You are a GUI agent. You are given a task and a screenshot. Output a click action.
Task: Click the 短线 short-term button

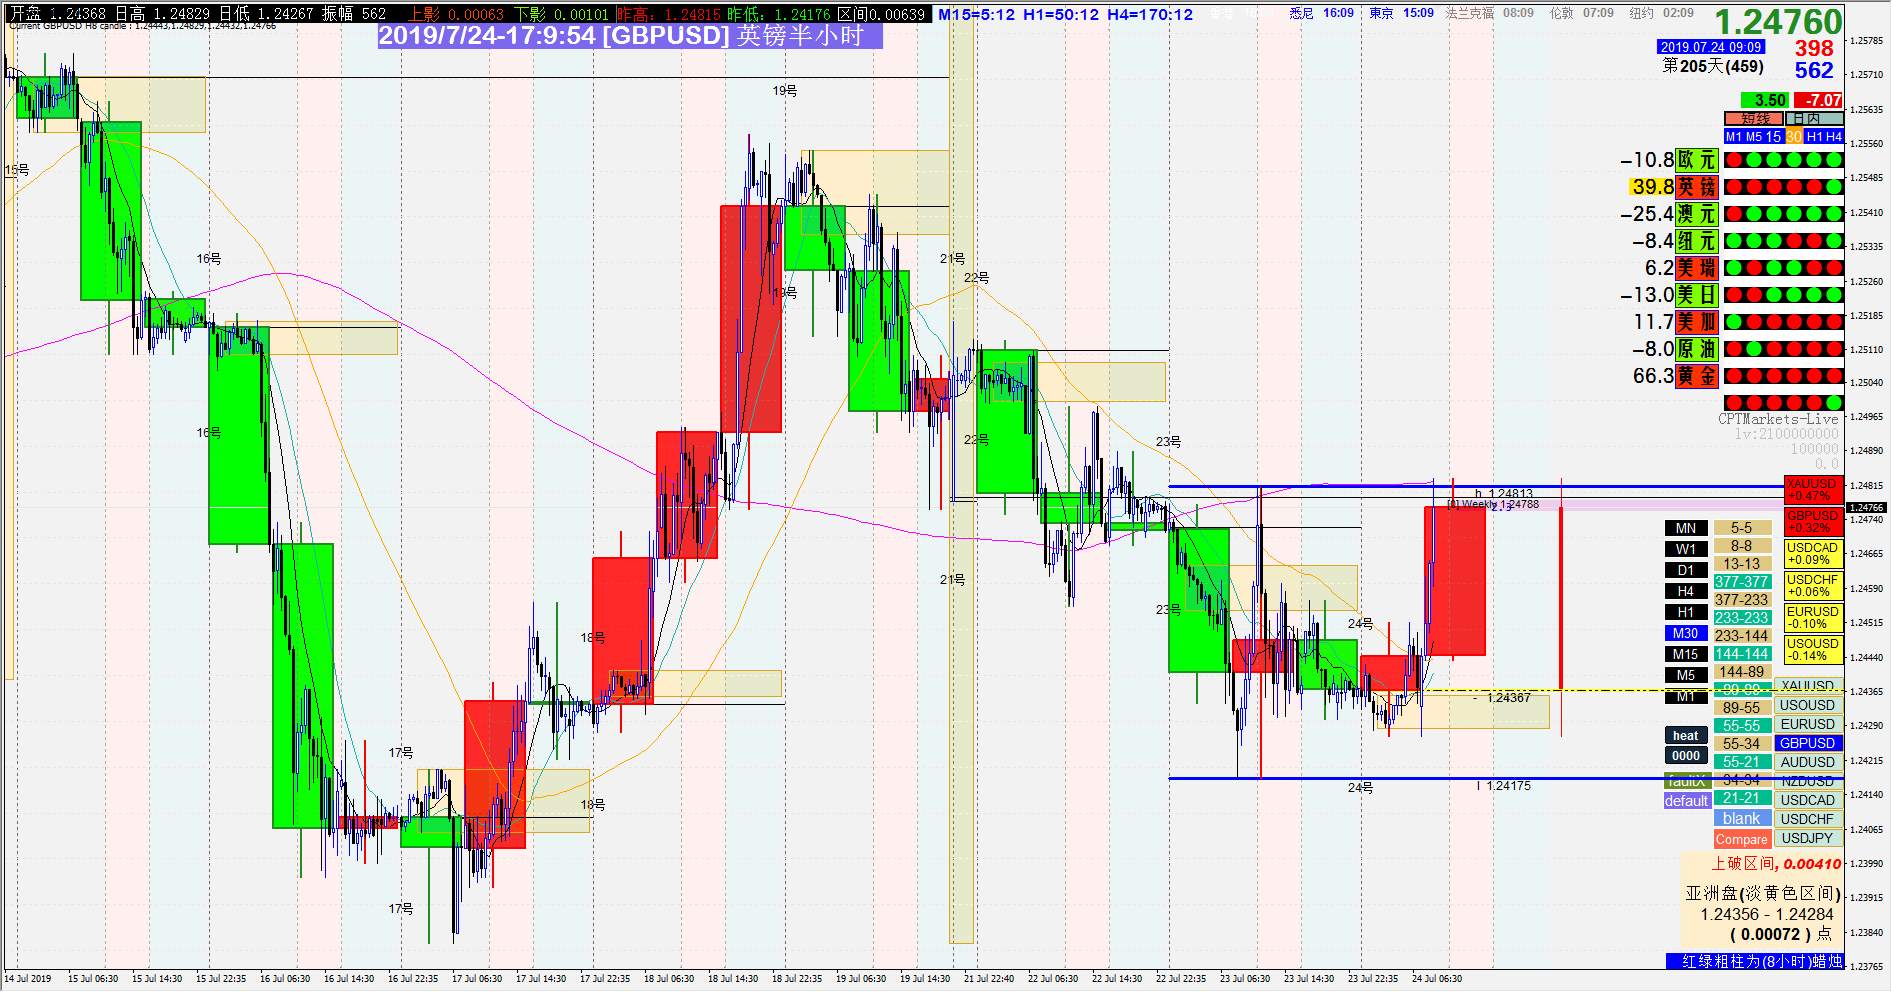click(x=1755, y=119)
